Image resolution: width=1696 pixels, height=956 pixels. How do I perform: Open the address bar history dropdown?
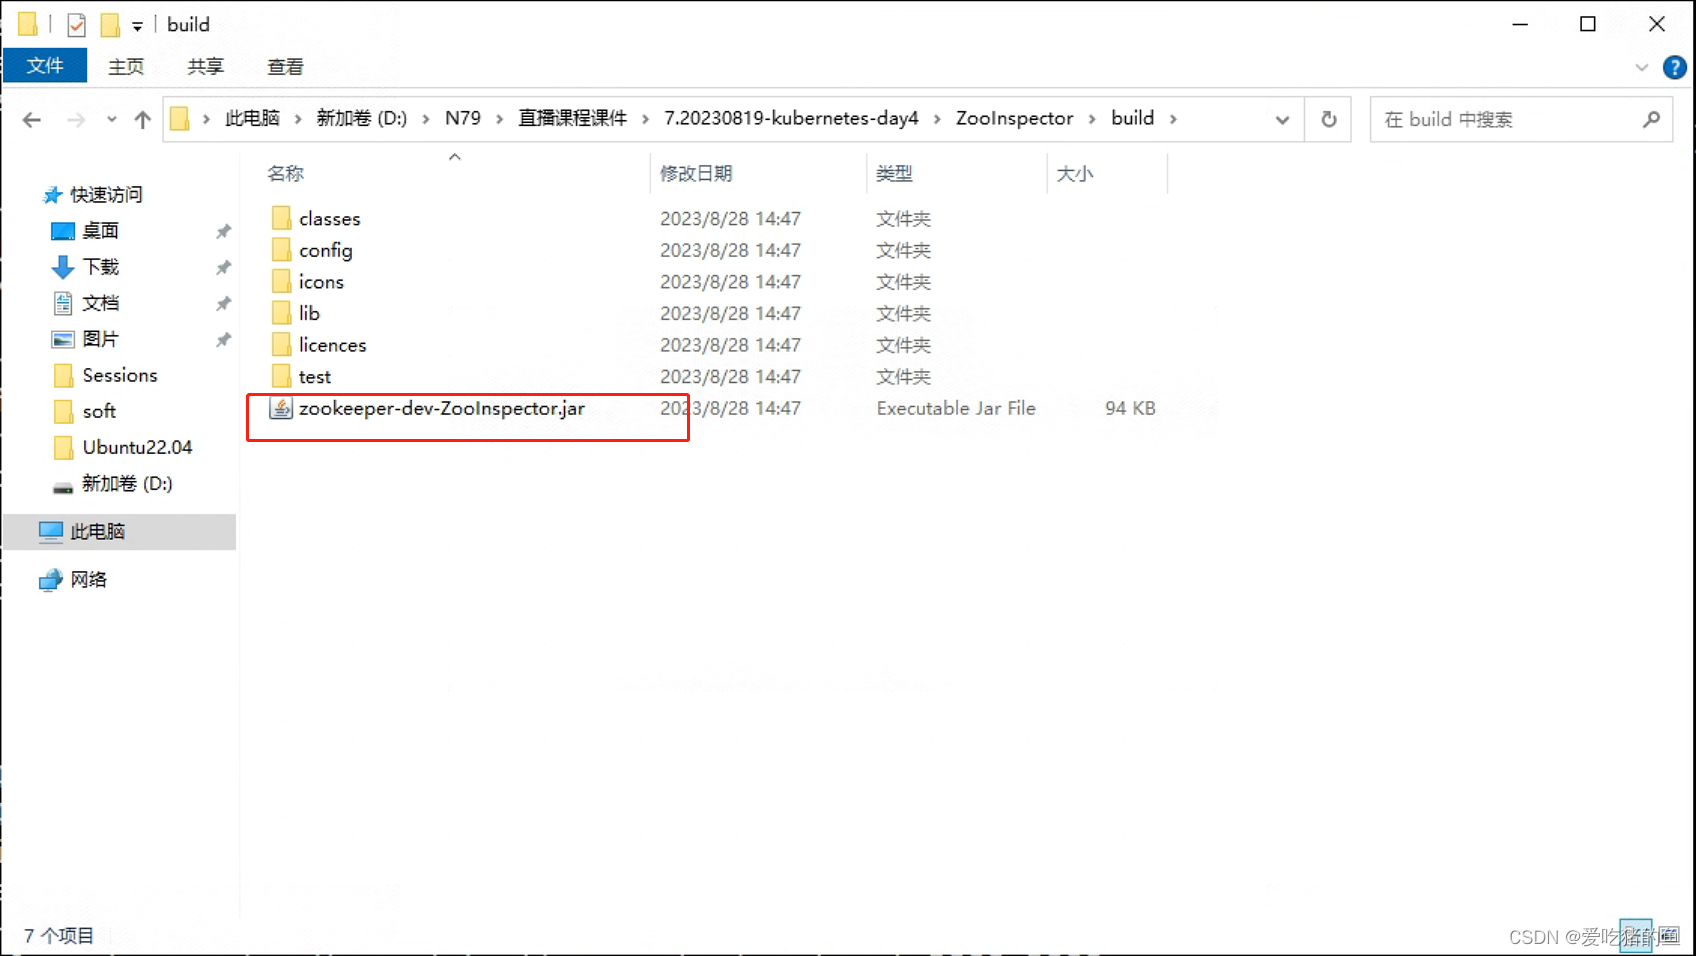click(1282, 119)
